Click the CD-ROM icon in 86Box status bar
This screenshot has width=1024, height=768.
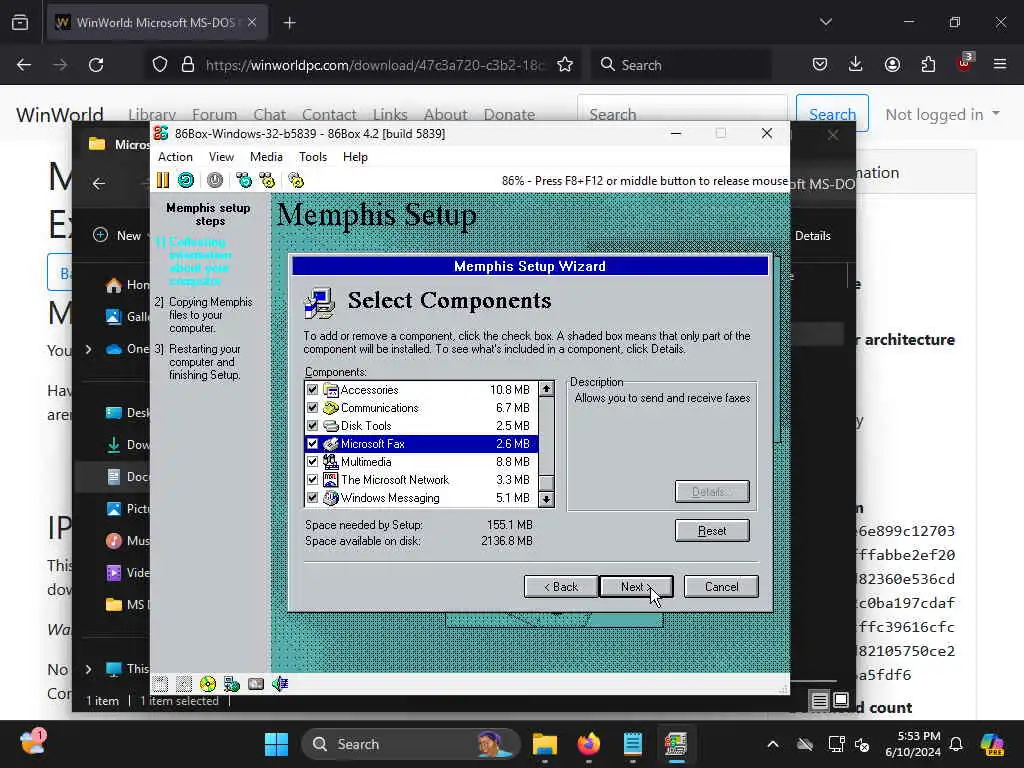208,684
